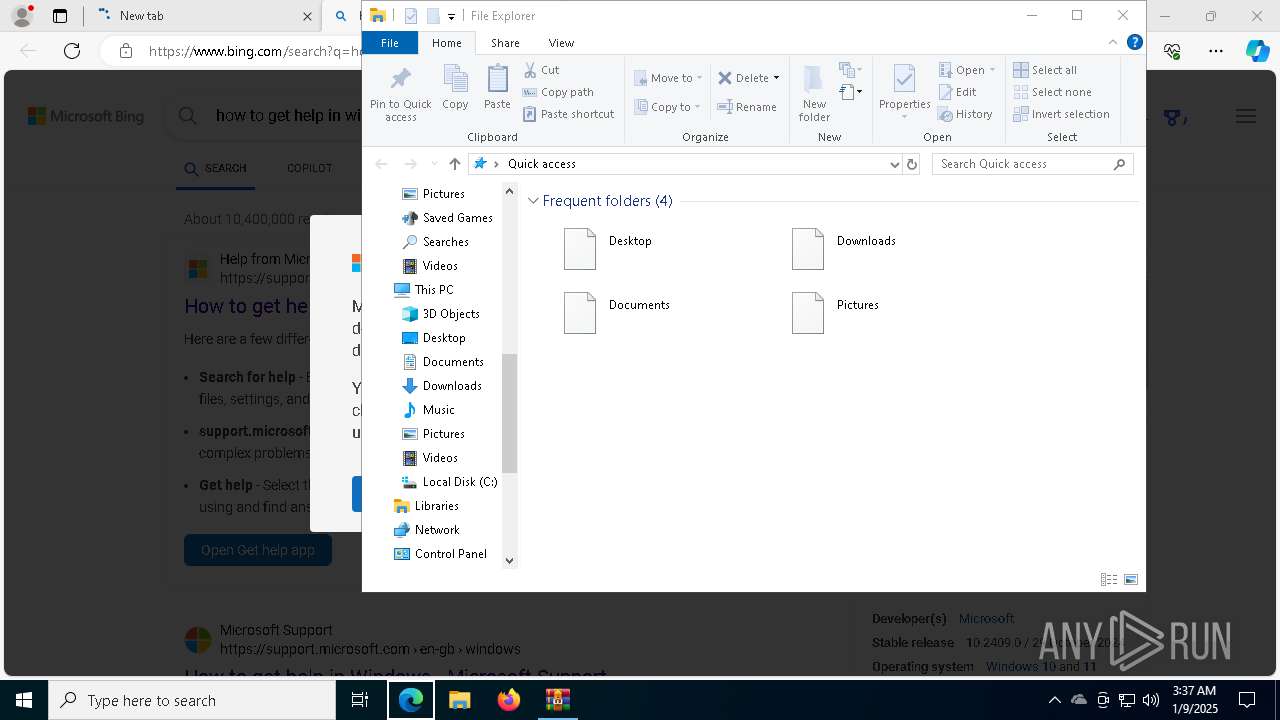The width and height of the screenshot is (1280, 720).
Task: Click Select none in ribbon
Action: click(1052, 92)
